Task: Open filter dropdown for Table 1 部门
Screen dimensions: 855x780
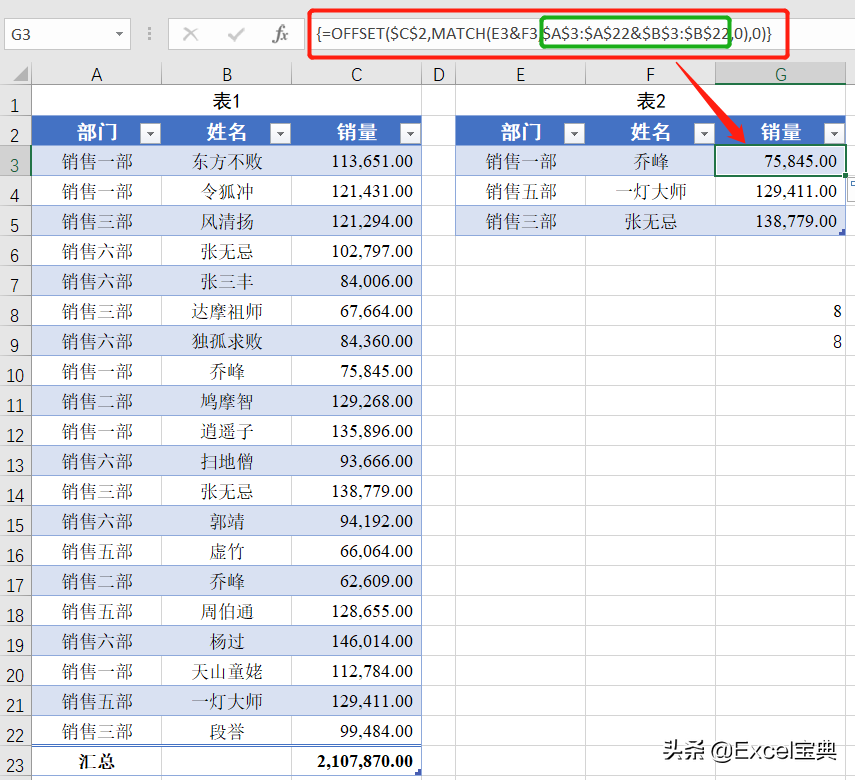Action: [x=150, y=133]
